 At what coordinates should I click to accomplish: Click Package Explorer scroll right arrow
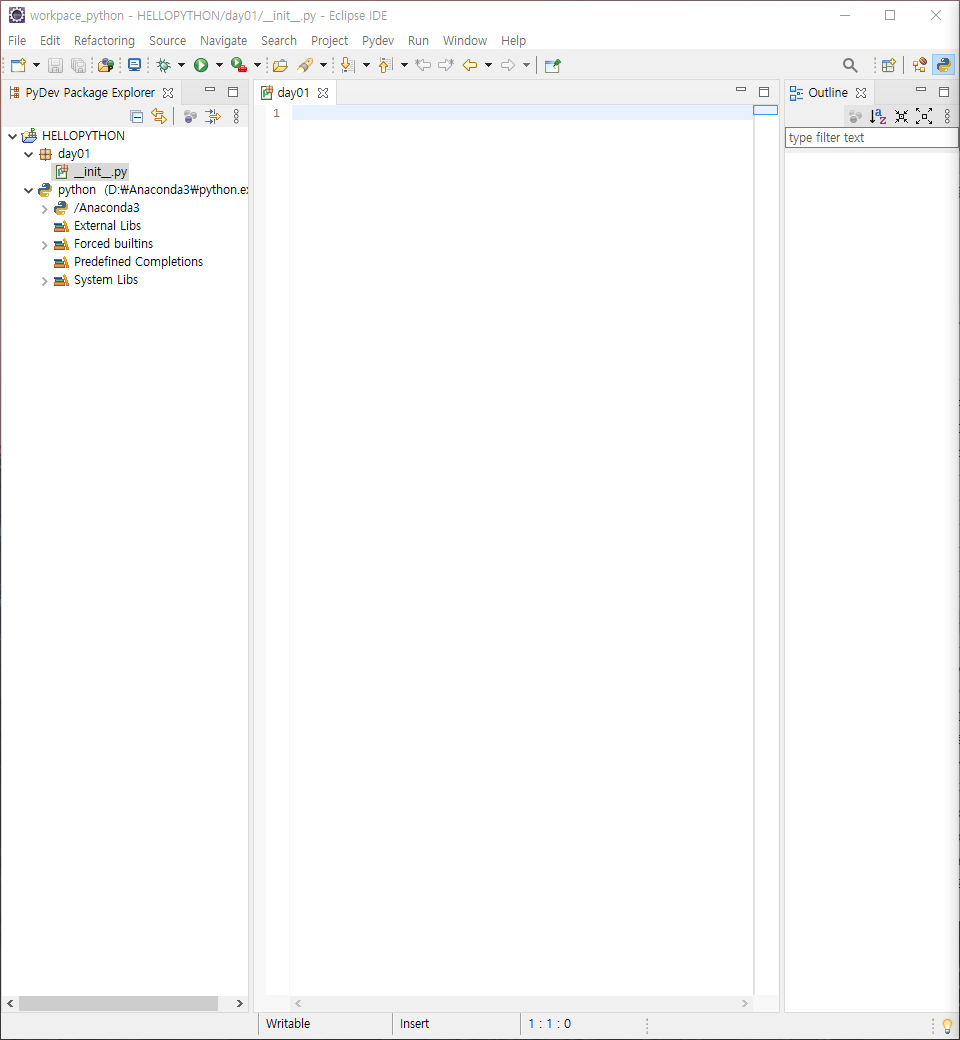(240, 1004)
